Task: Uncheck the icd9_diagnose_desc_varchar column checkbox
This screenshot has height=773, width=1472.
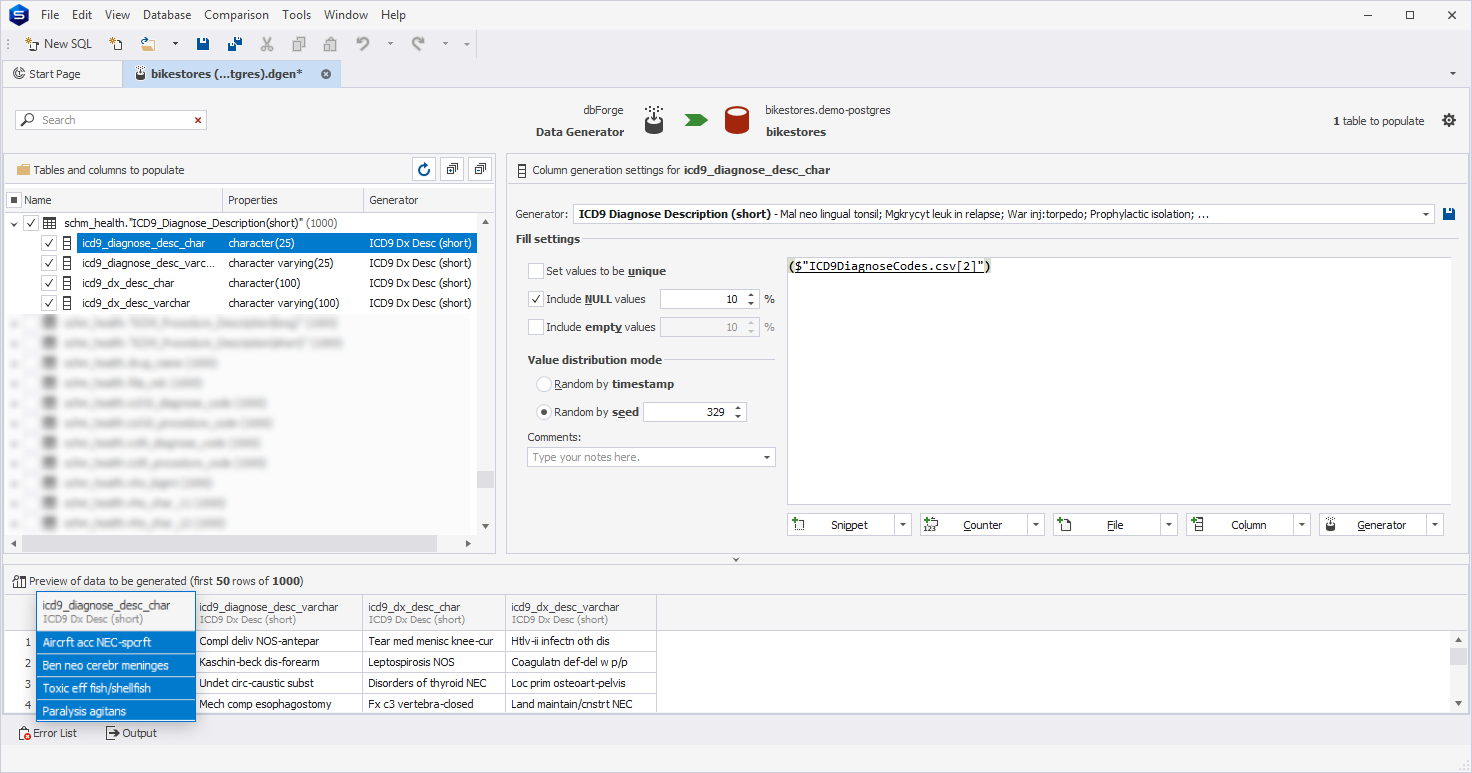Action: point(49,263)
